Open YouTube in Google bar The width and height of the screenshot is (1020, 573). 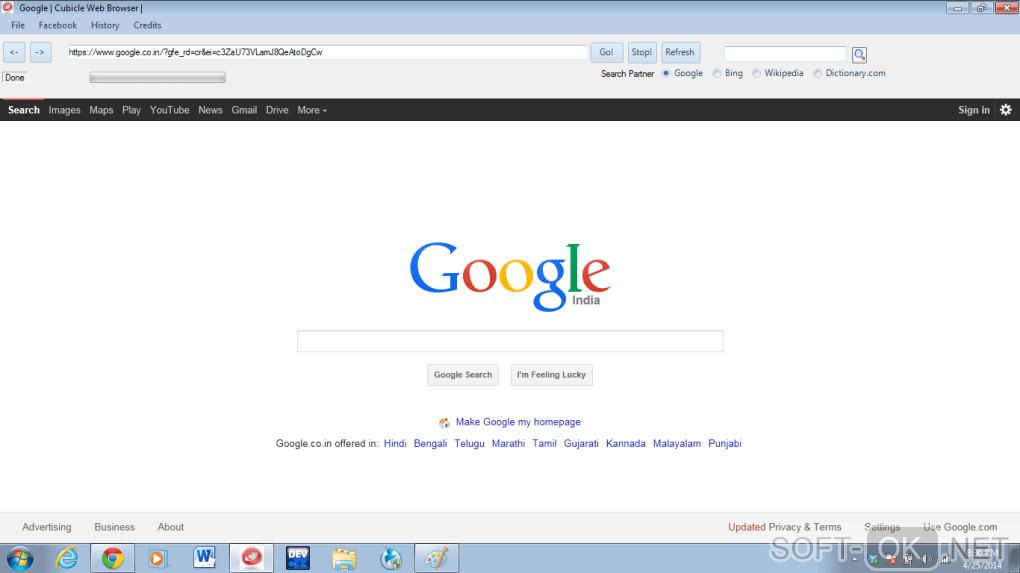169,110
